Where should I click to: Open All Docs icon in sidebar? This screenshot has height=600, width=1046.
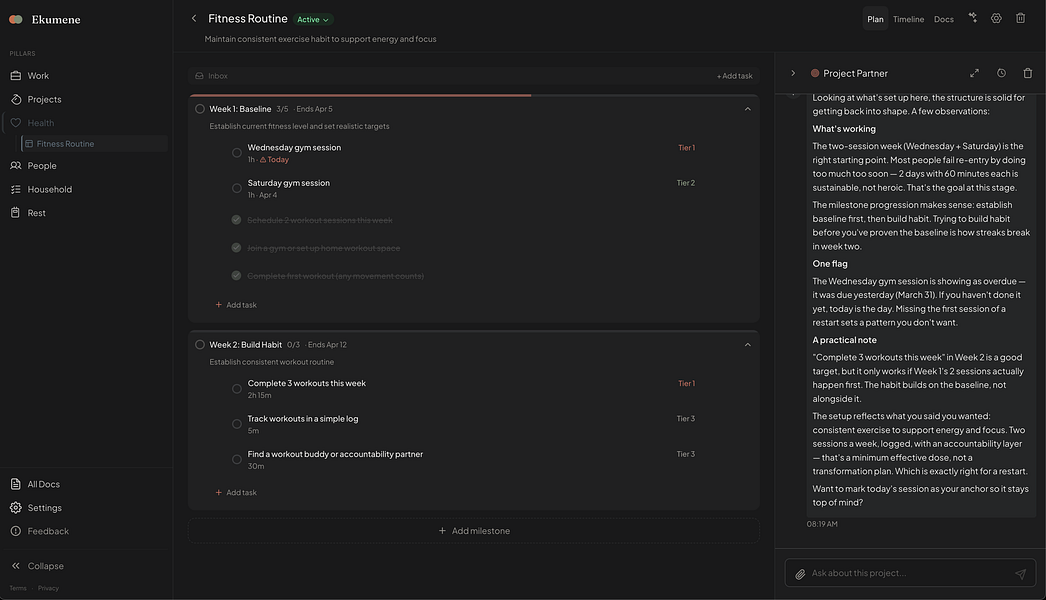(15, 484)
